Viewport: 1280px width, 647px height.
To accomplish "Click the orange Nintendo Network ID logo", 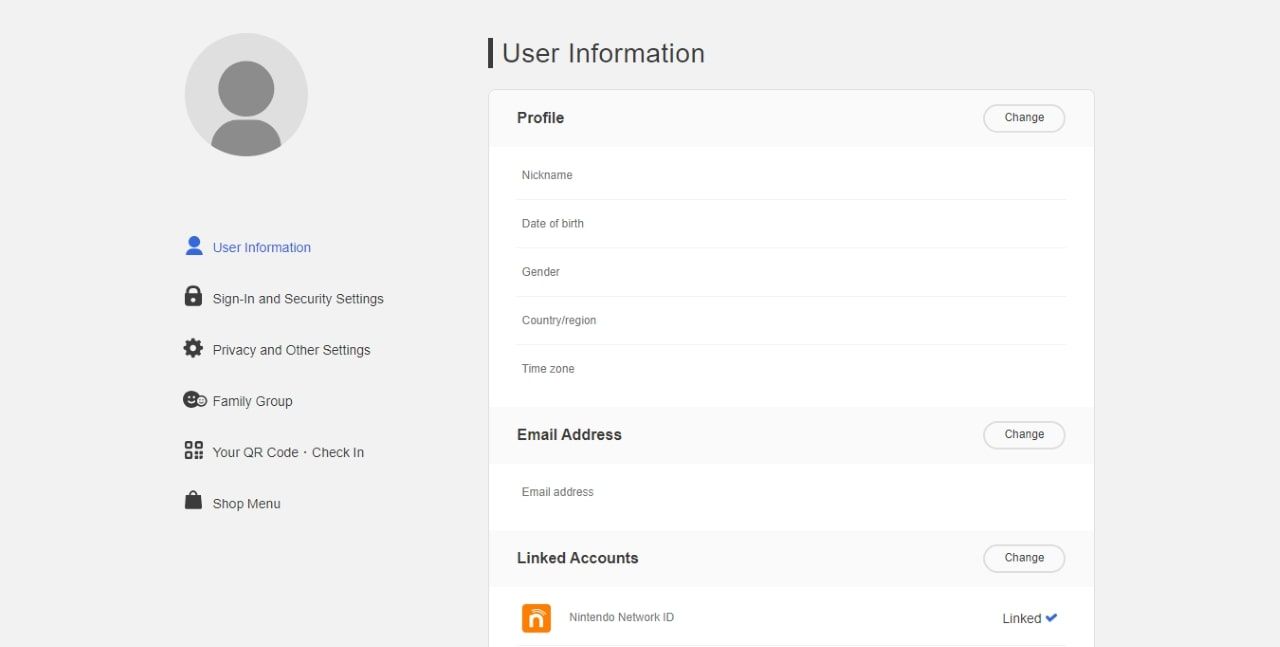I will 536,618.
